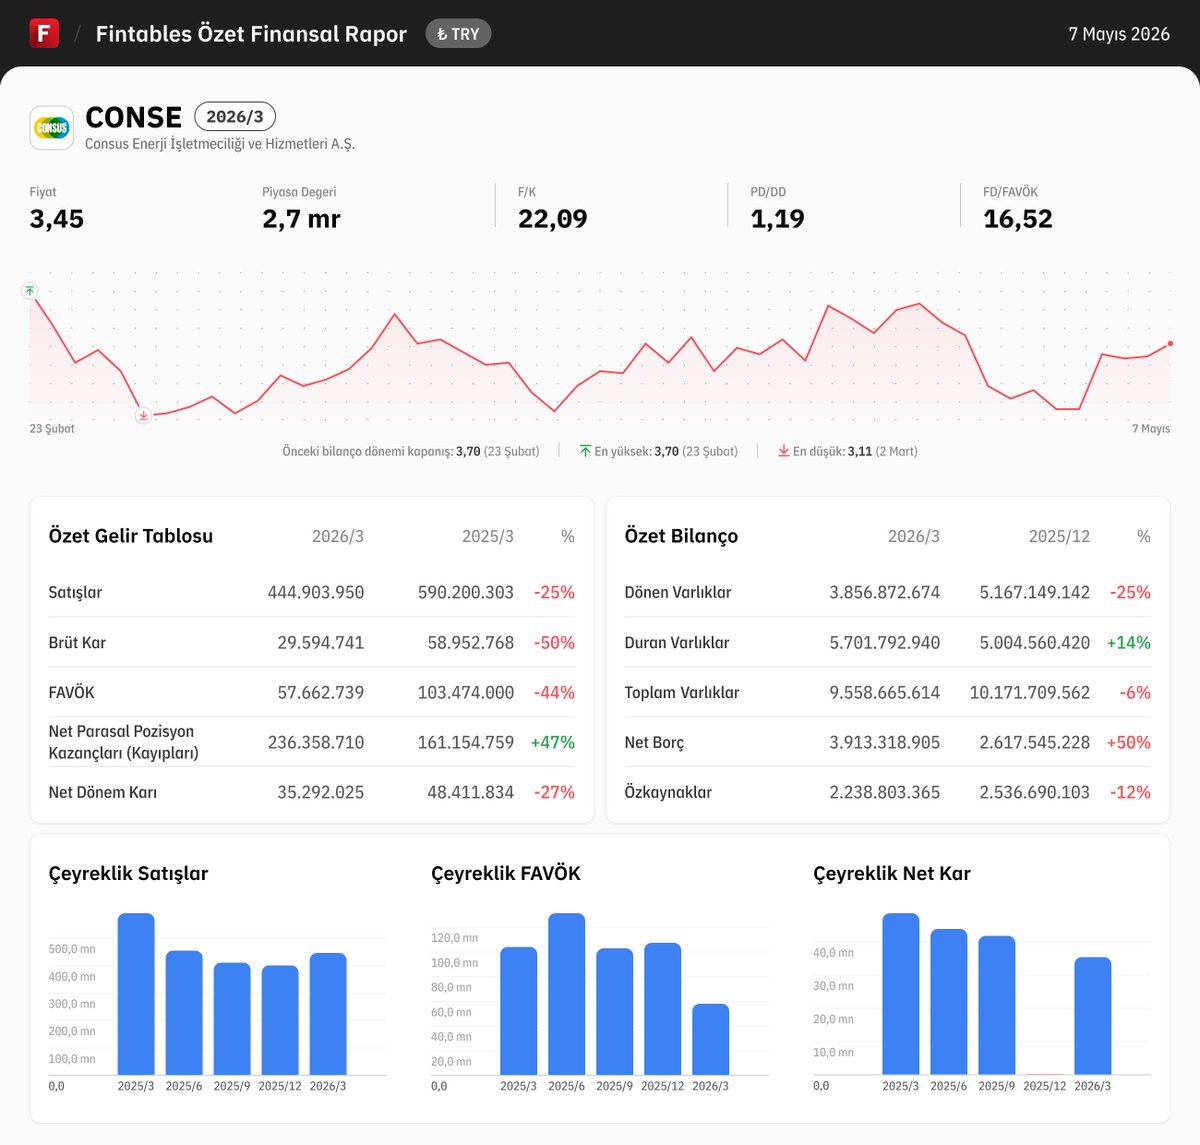Click the 2025/9 bar in Çeyreklik Net Kar
Viewport: 1200px width, 1145px height.
pyautogui.click(x=997, y=1005)
